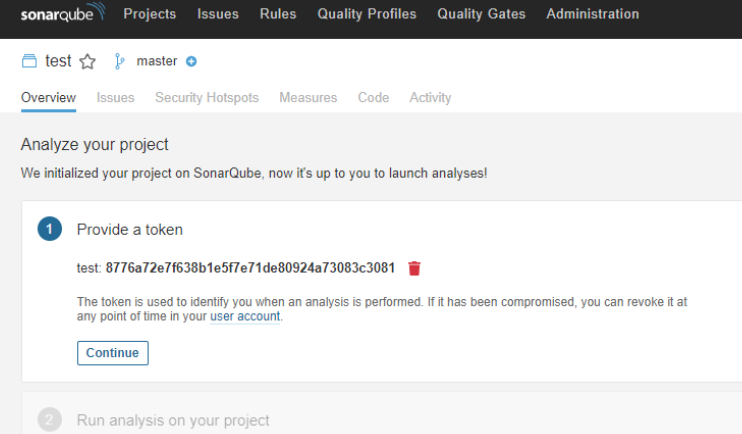Click the step 2 number badge
The image size is (742, 434).
point(49,420)
